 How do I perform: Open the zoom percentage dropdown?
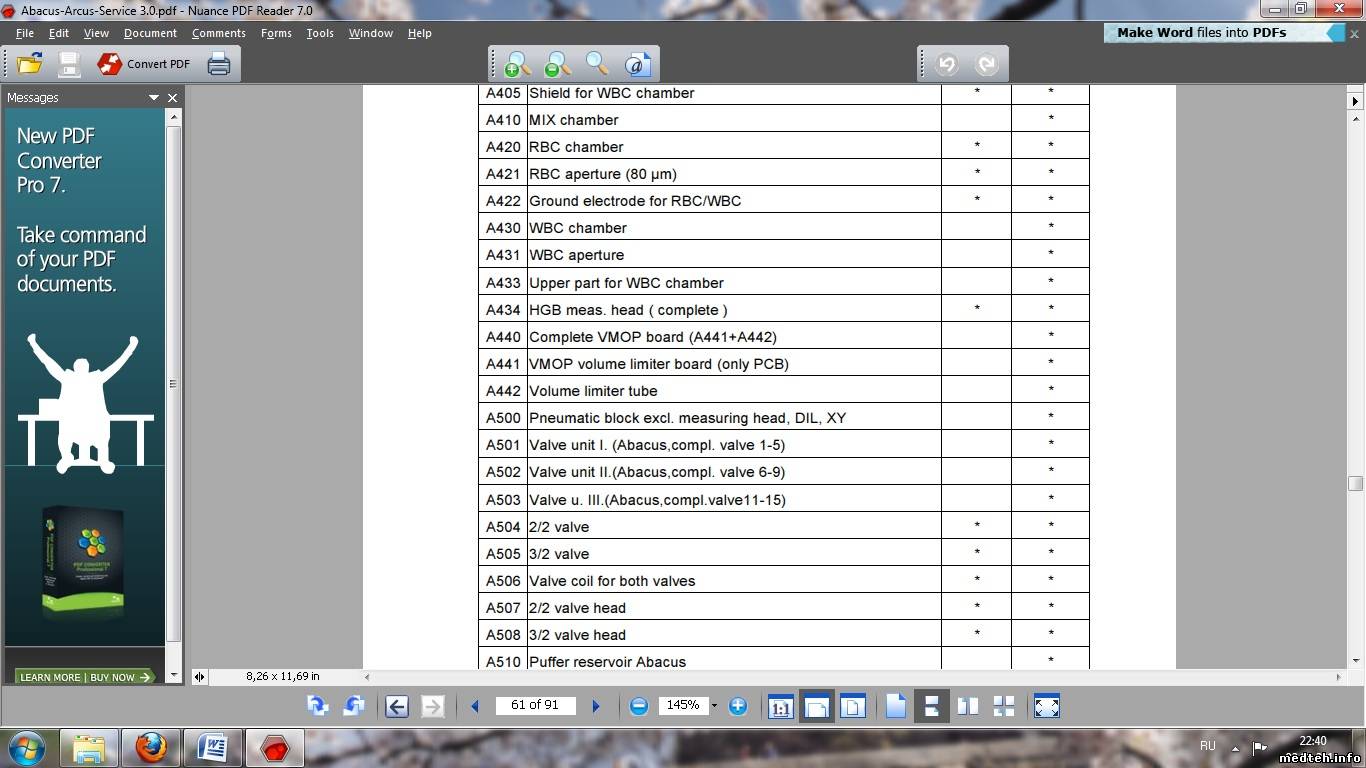tap(714, 706)
